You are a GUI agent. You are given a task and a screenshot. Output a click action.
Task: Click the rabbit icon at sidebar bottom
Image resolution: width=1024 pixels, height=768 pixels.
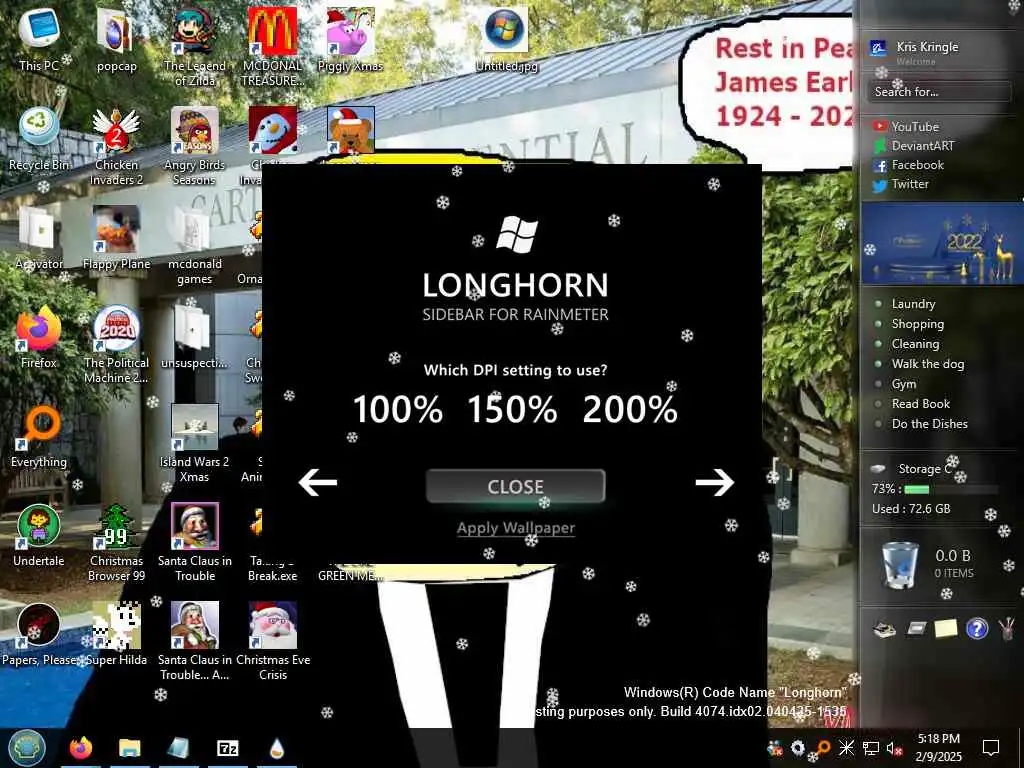(1008, 628)
